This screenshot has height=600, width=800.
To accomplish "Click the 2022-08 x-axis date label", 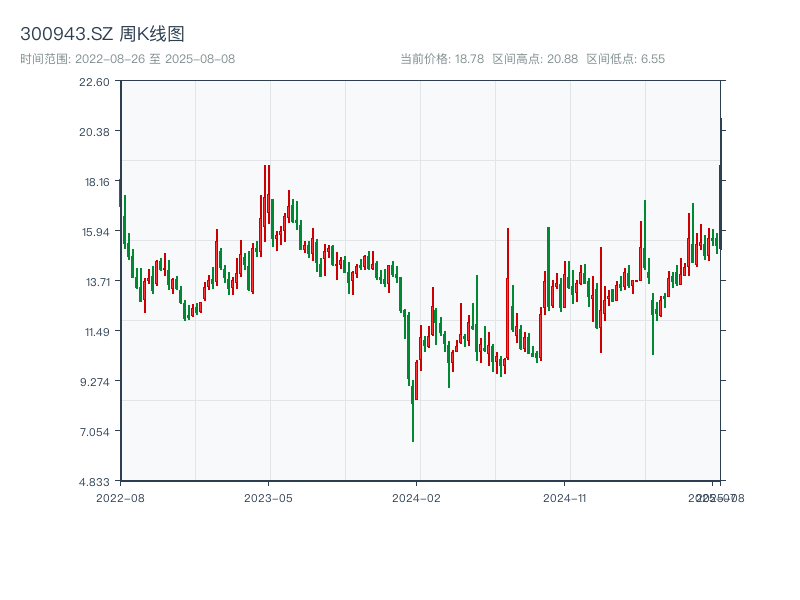I will click(x=120, y=497).
